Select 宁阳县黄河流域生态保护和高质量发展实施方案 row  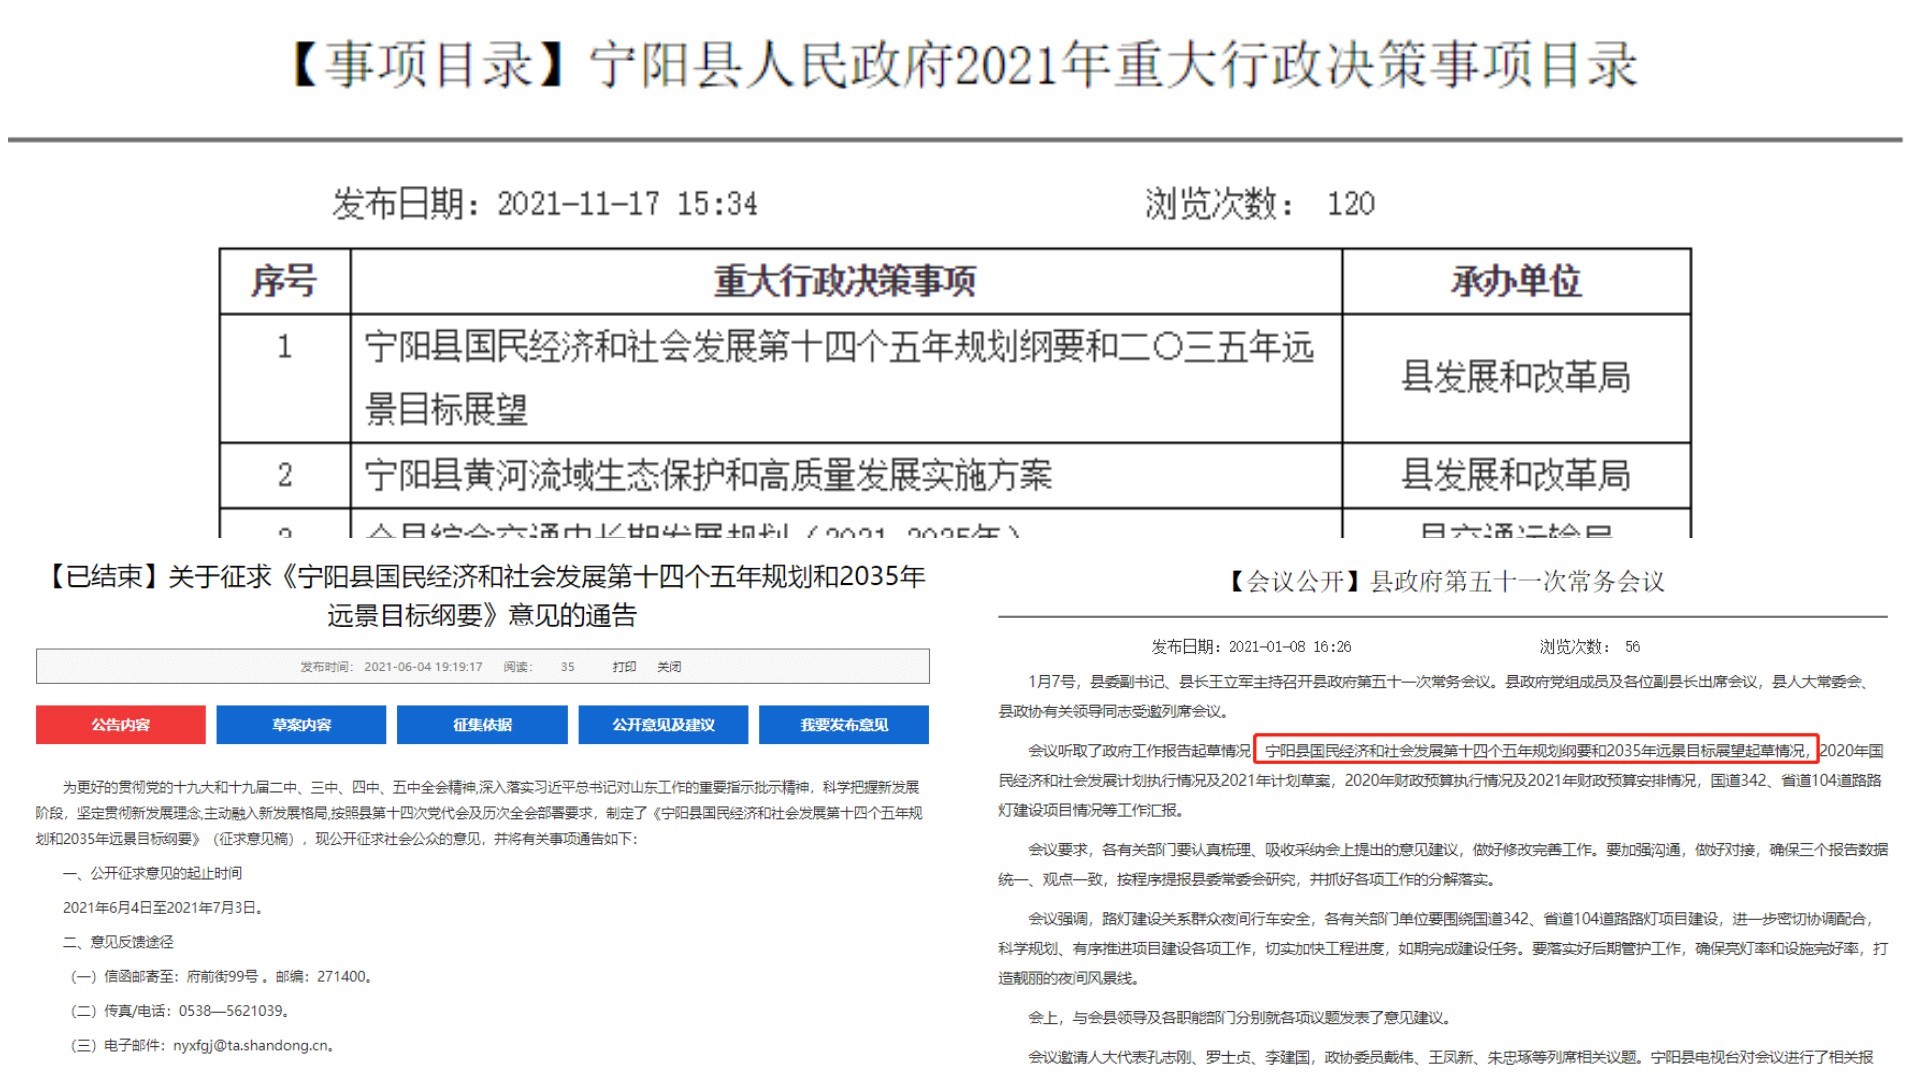pos(708,475)
